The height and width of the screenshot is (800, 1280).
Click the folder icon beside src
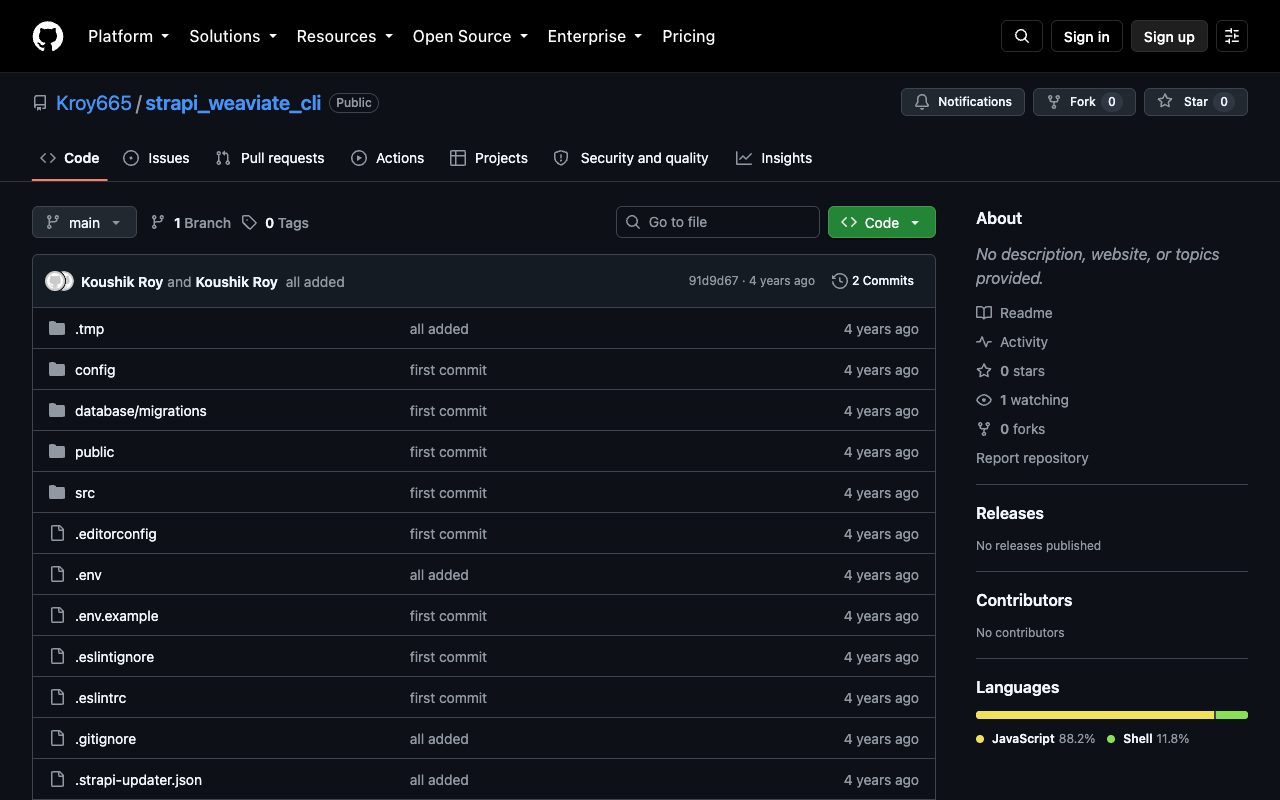click(x=57, y=493)
